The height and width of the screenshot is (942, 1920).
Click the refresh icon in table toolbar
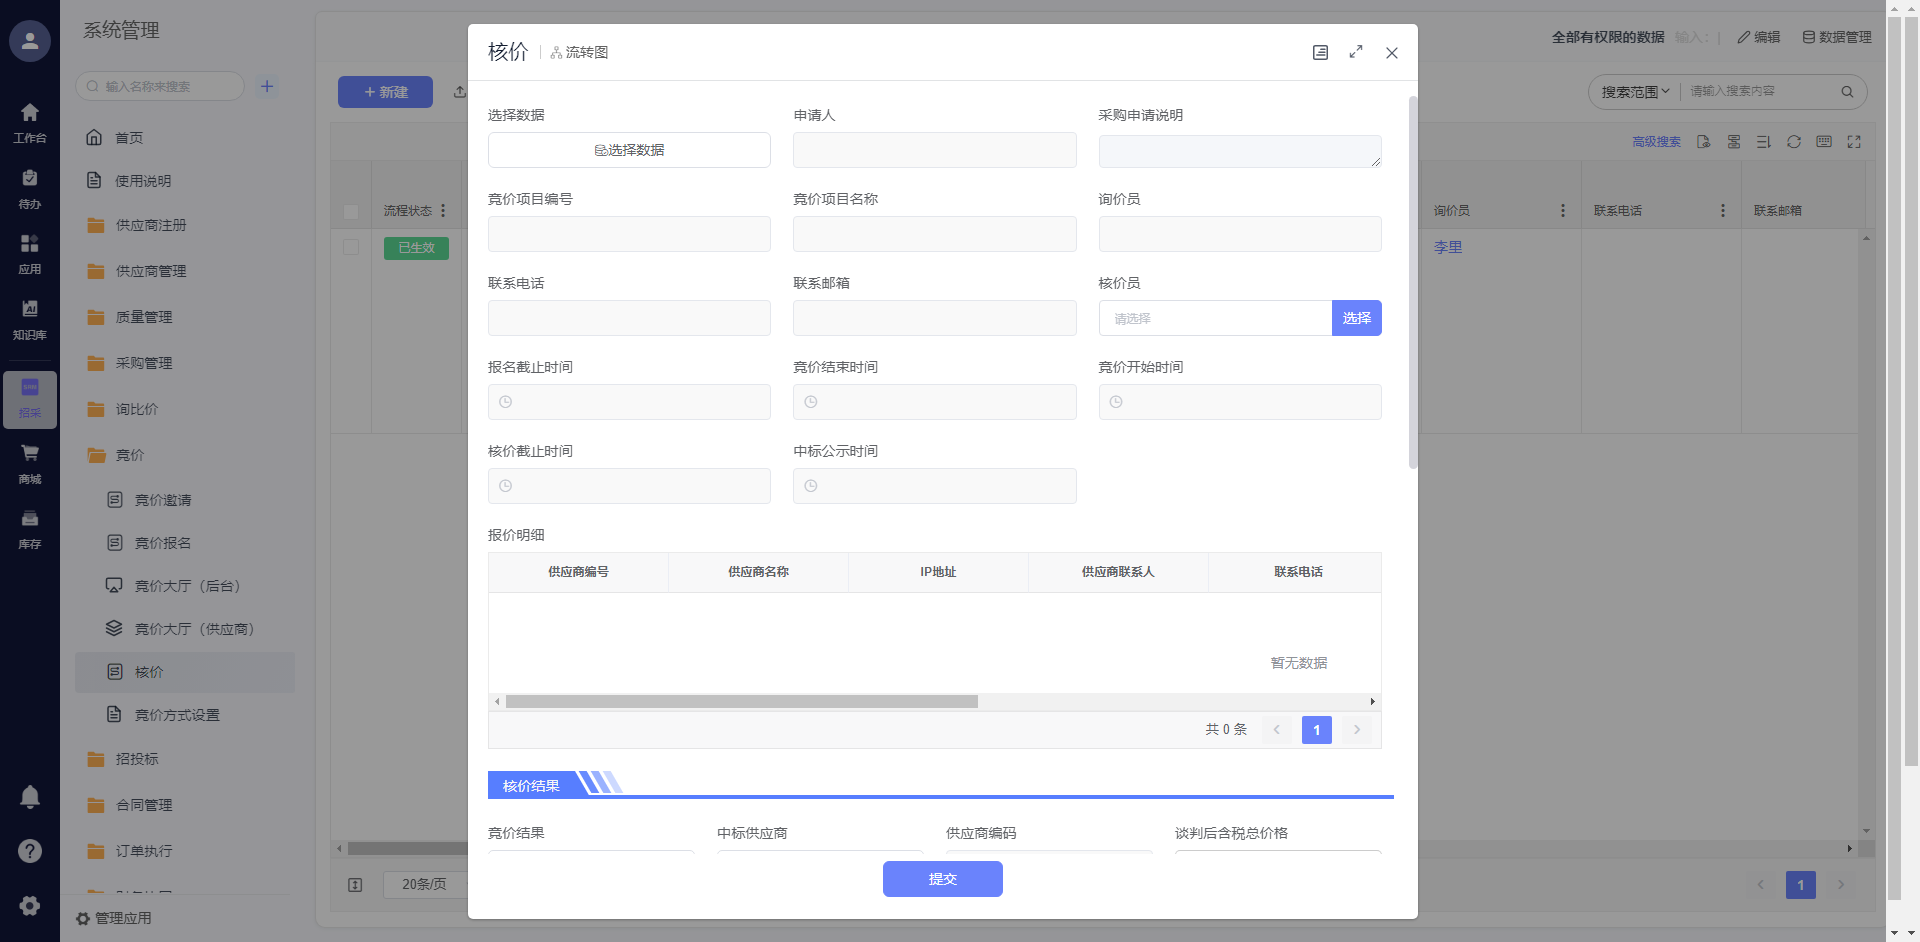pos(1794,142)
